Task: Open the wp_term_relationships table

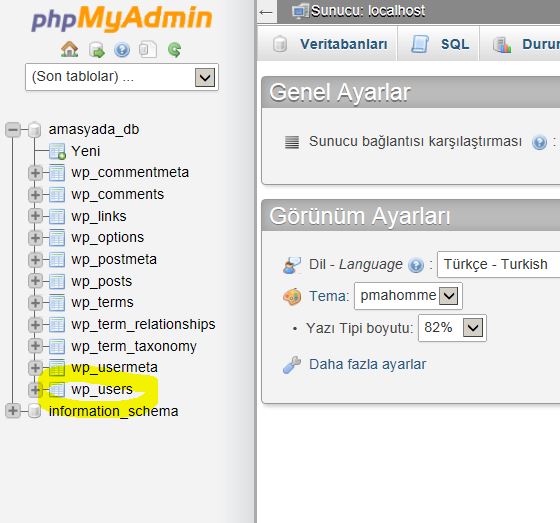Action: tap(143, 324)
